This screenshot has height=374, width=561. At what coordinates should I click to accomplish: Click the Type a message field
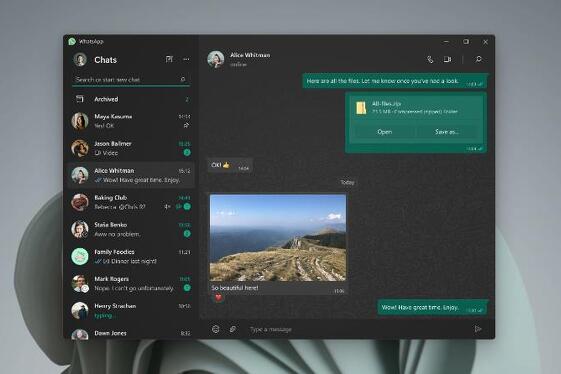click(358, 329)
